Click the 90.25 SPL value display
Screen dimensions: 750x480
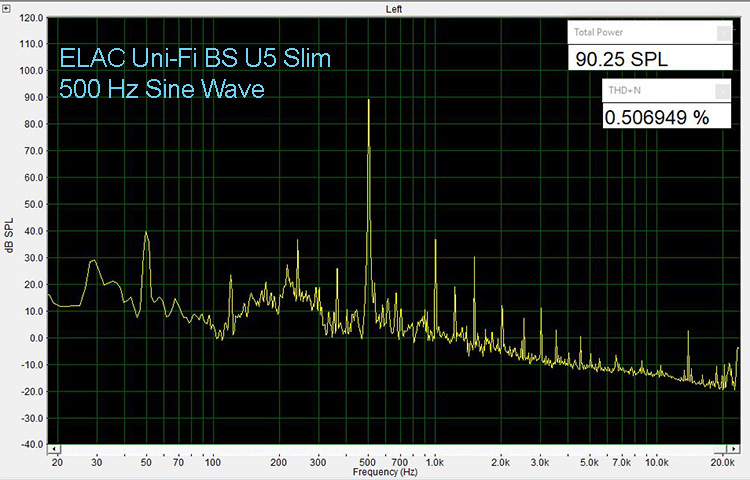(x=621, y=59)
